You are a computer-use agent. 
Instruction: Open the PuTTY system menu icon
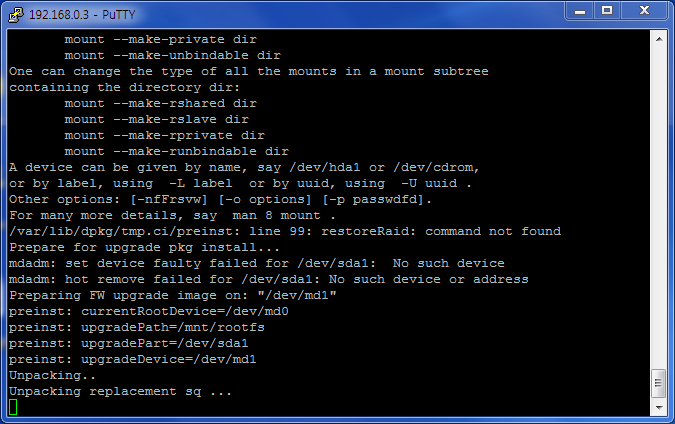[x=15, y=12]
